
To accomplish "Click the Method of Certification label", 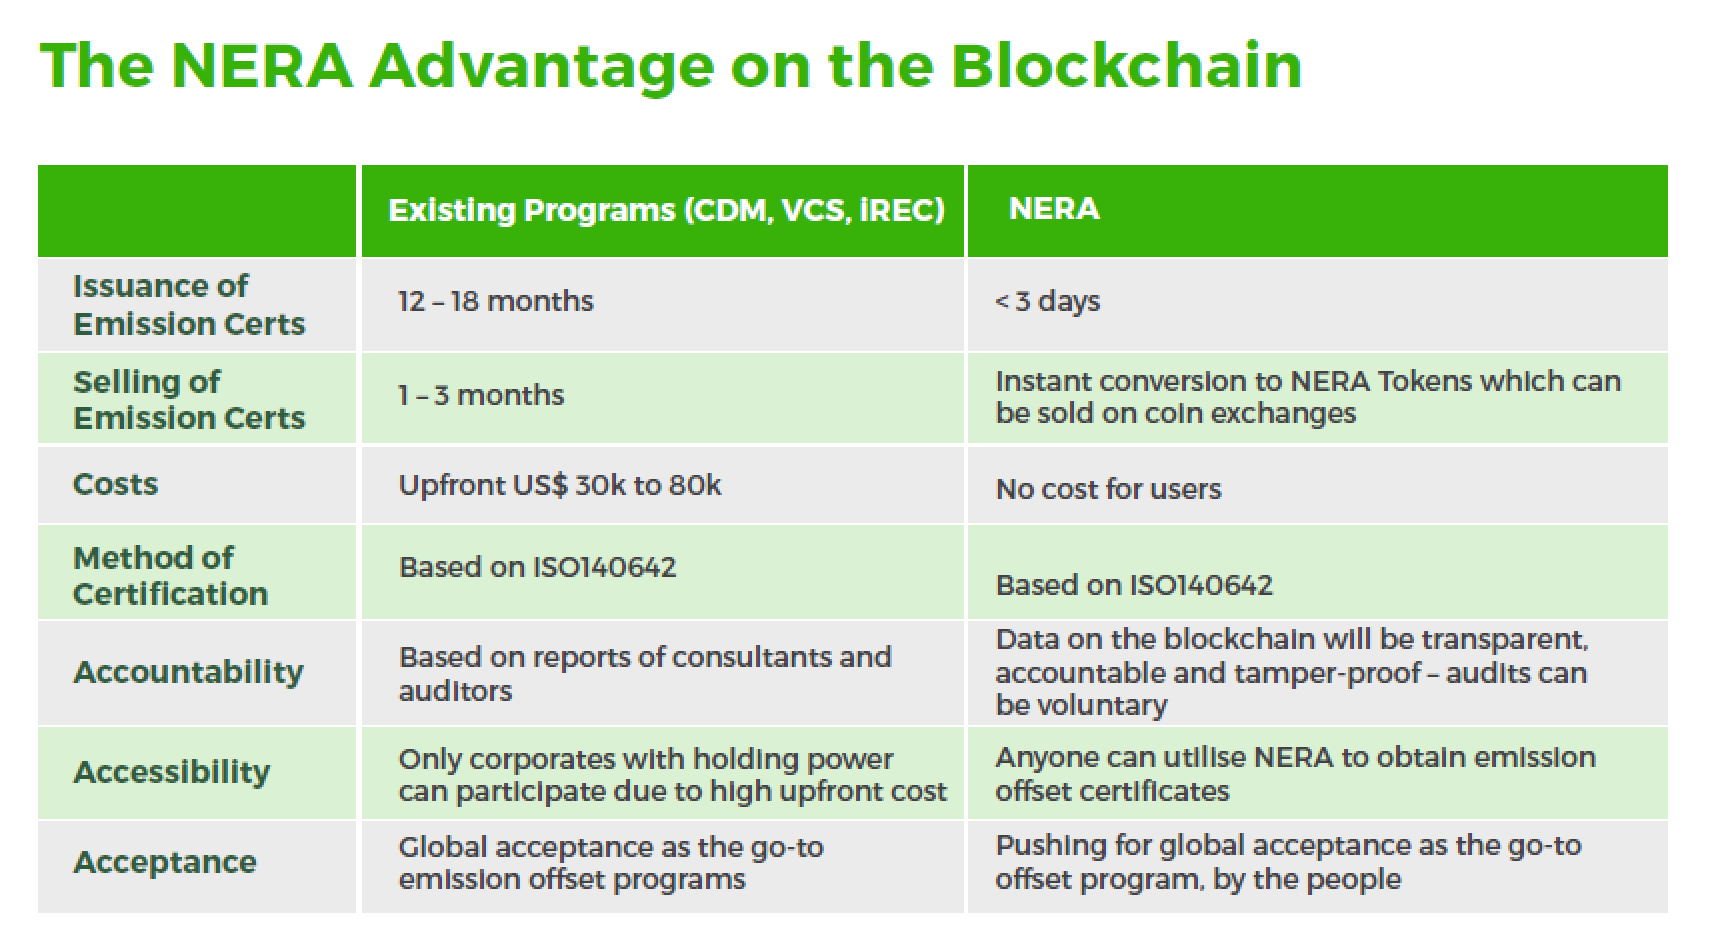I will [x=171, y=575].
